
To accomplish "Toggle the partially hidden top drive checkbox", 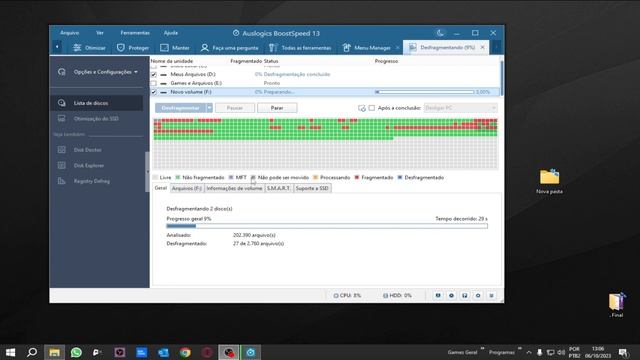I will pyautogui.click(x=154, y=67).
